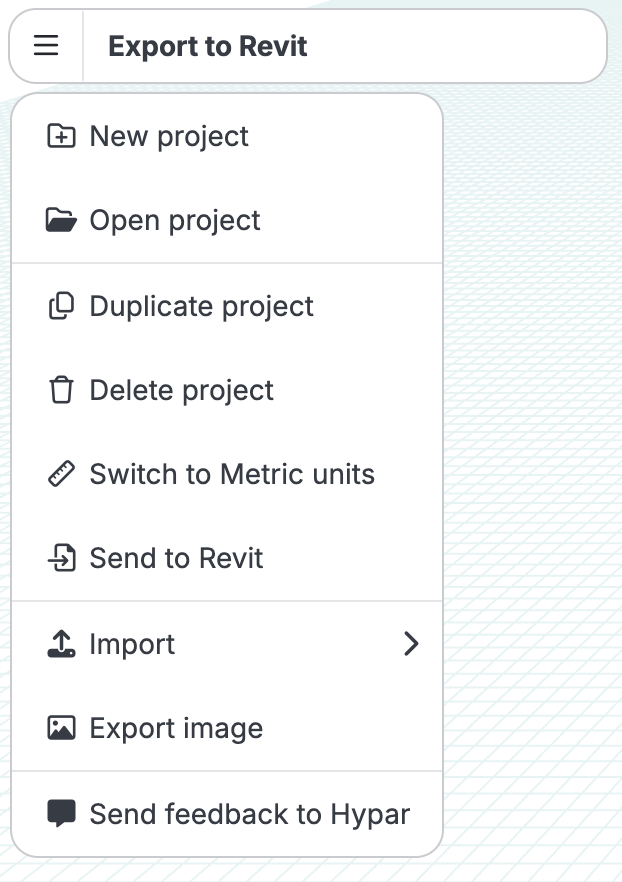The width and height of the screenshot is (622, 882).
Task: Click the hamburger menu icon
Action: [x=46, y=46]
